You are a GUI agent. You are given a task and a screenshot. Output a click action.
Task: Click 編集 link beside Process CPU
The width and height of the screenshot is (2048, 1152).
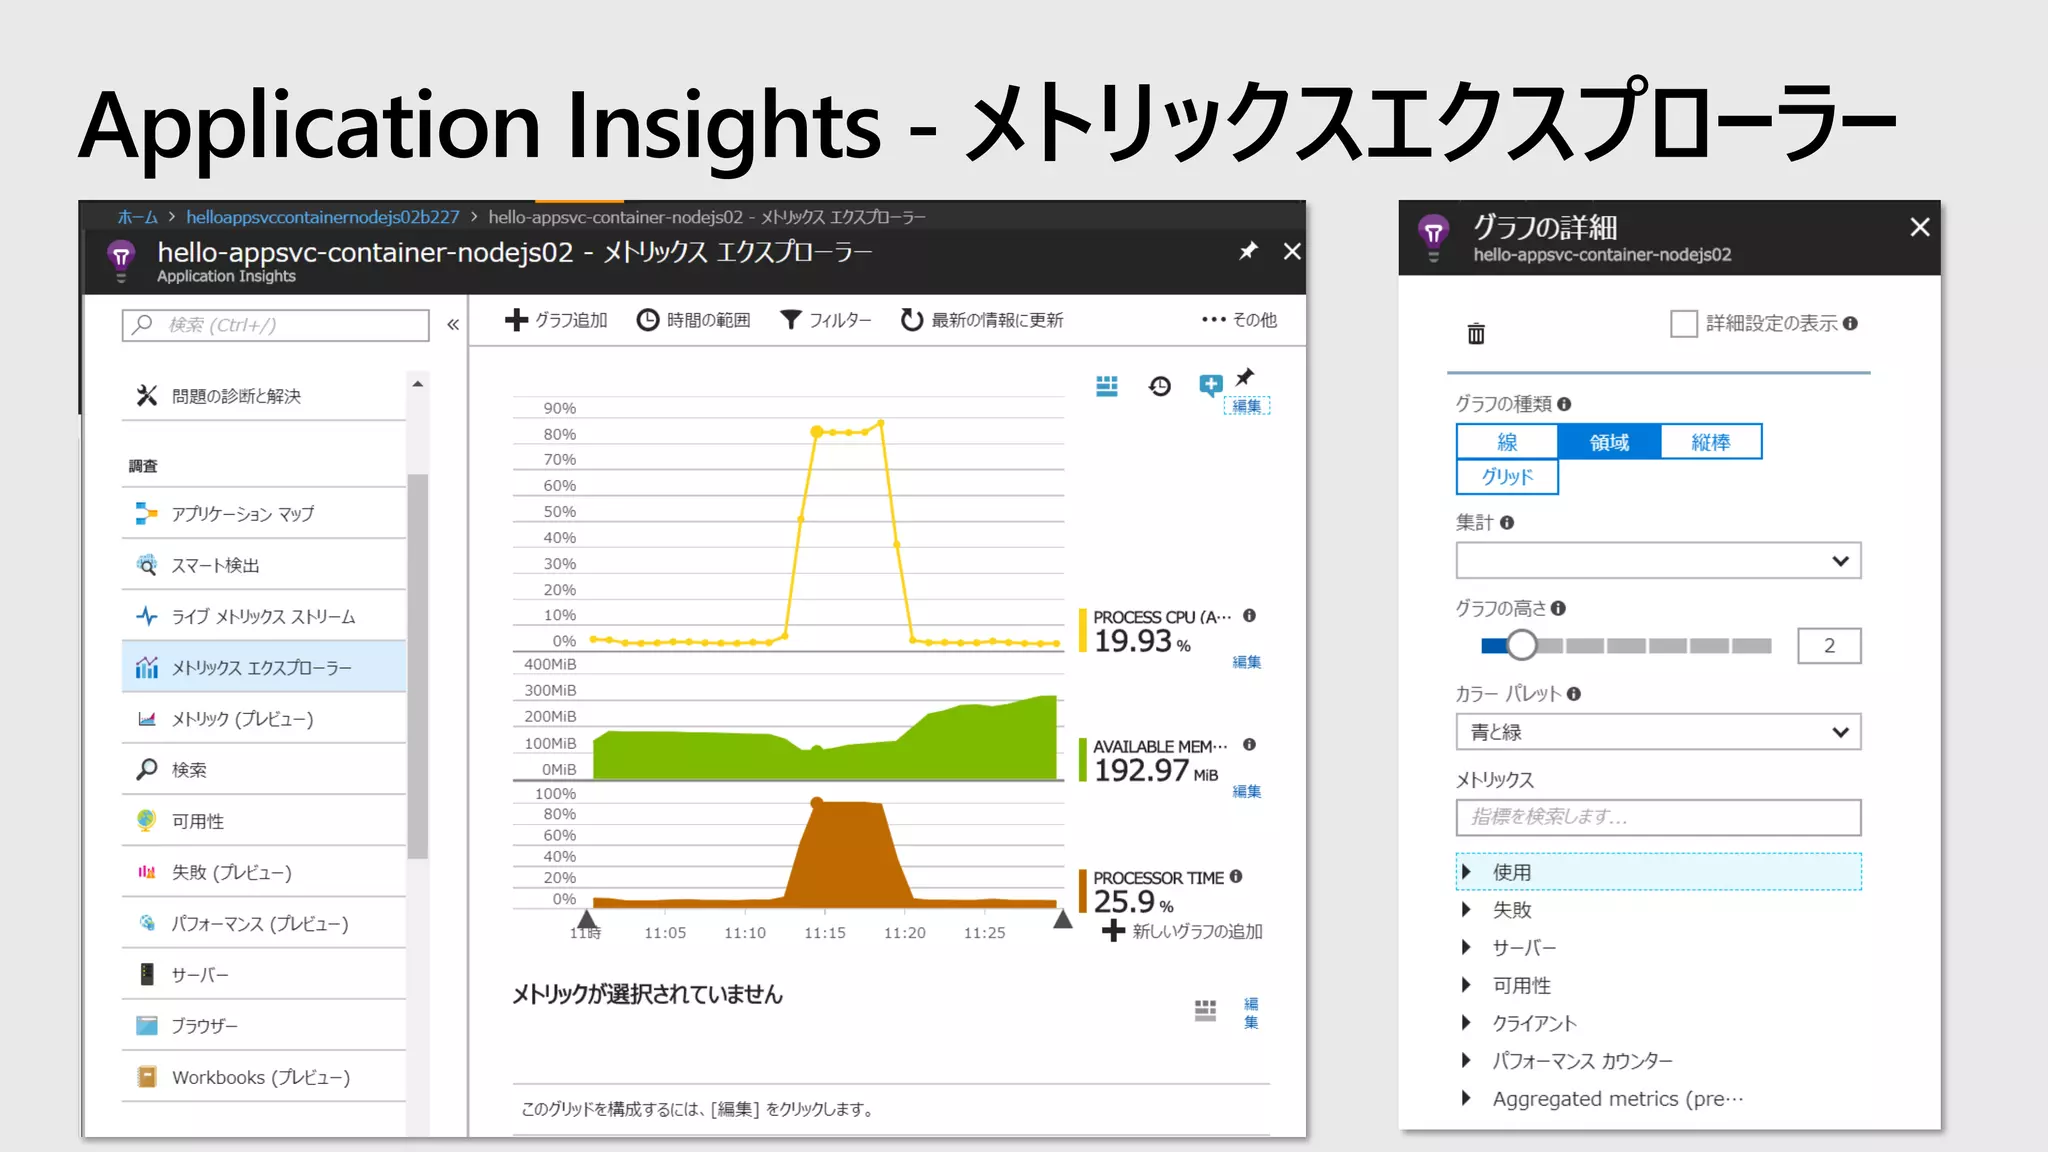1247,662
